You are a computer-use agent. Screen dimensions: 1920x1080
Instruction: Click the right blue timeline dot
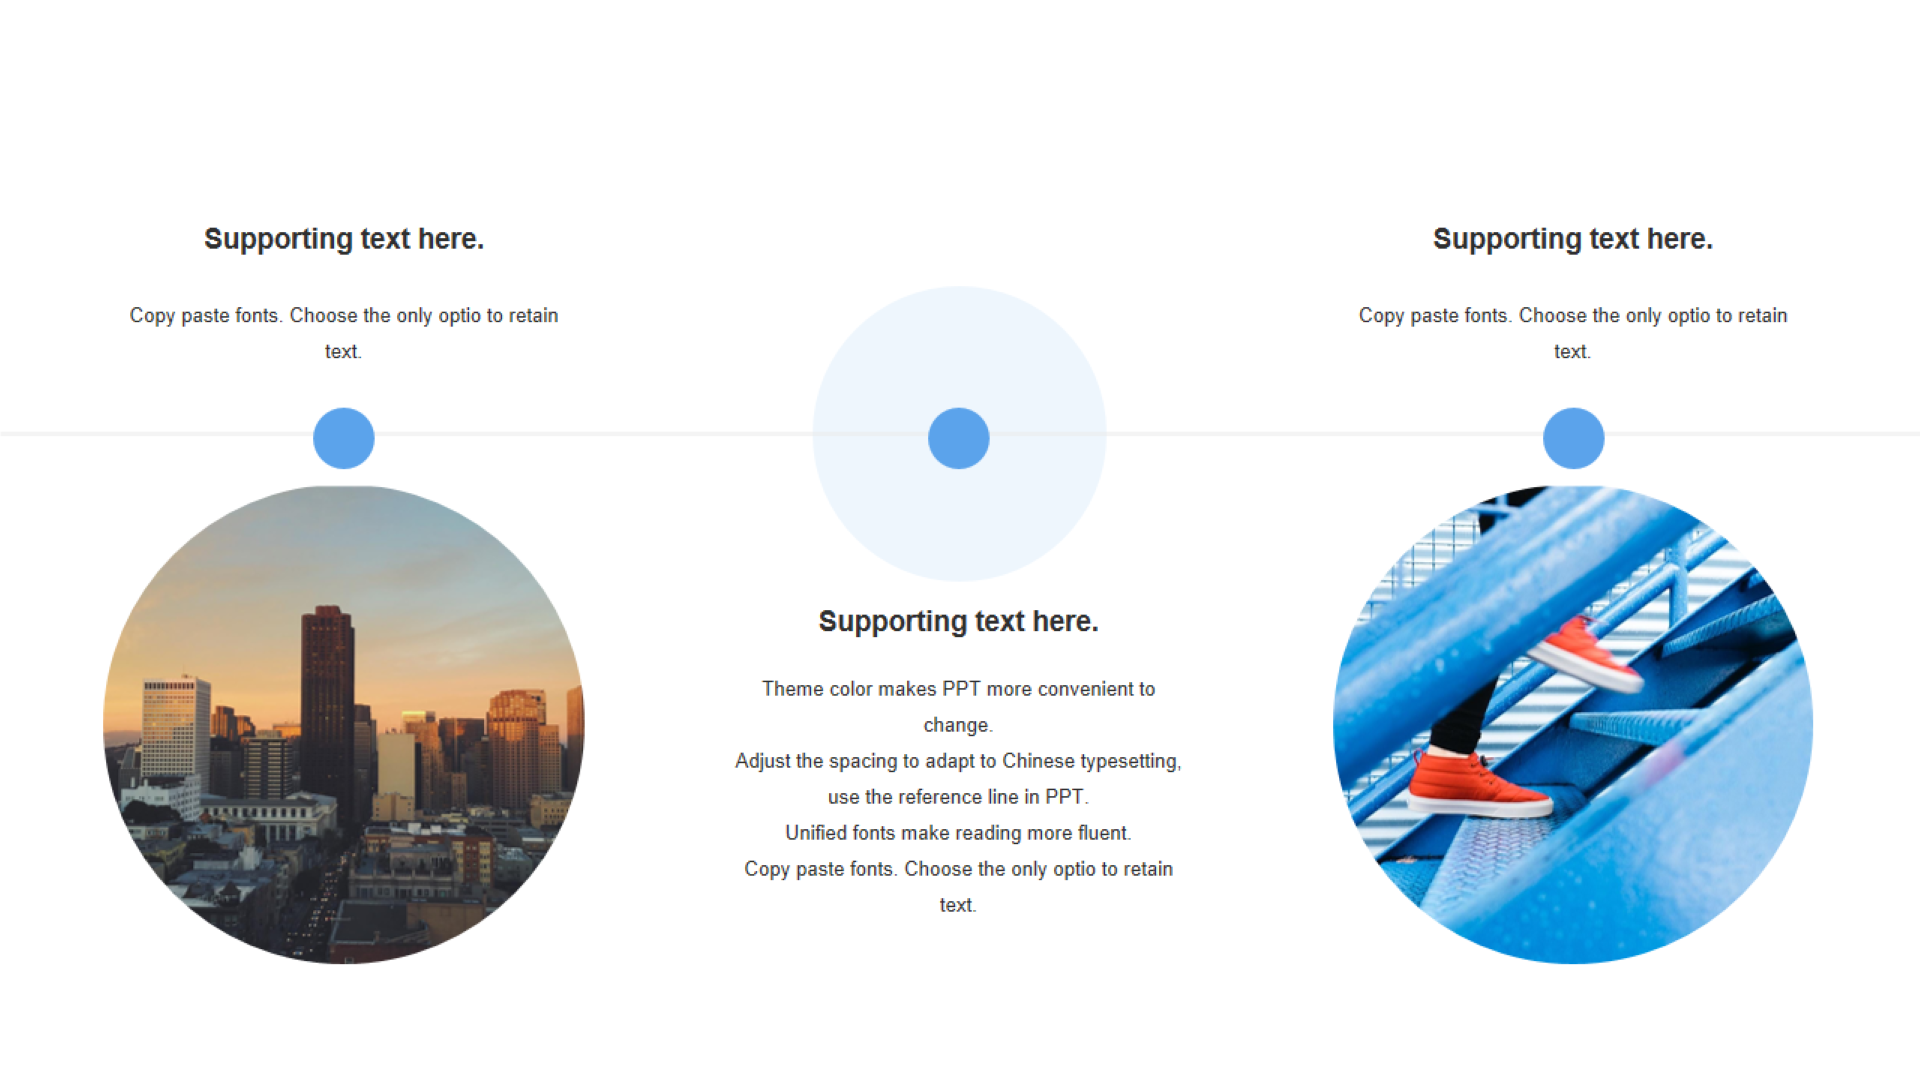(1574, 438)
